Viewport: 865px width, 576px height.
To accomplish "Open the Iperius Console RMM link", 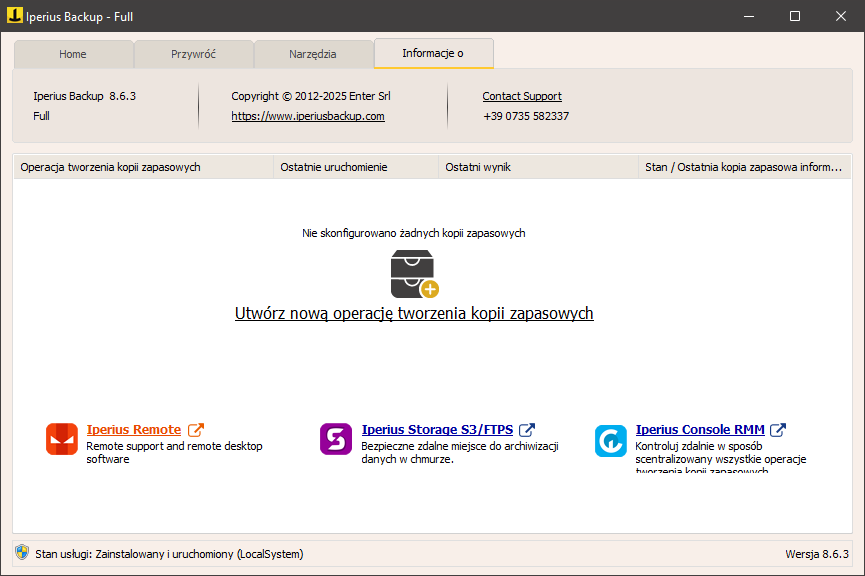I will point(700,429).
